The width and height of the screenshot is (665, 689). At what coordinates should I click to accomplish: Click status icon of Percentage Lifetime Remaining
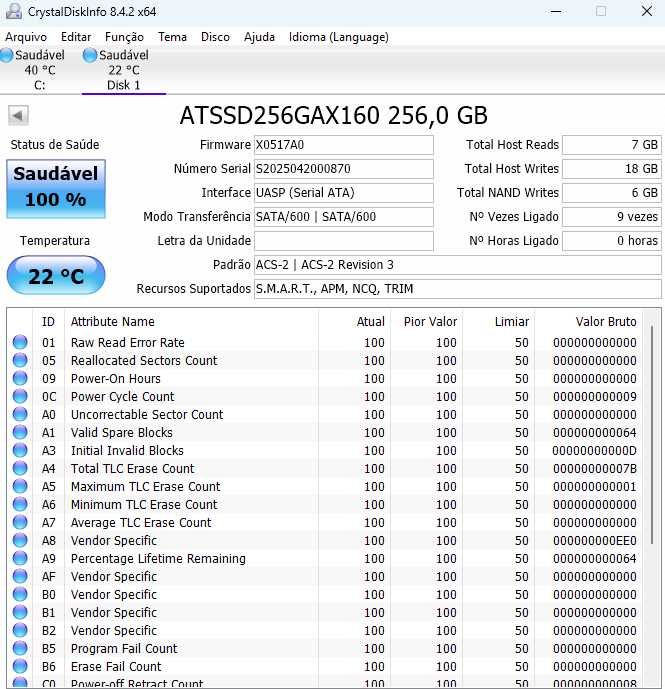(20, 558)
